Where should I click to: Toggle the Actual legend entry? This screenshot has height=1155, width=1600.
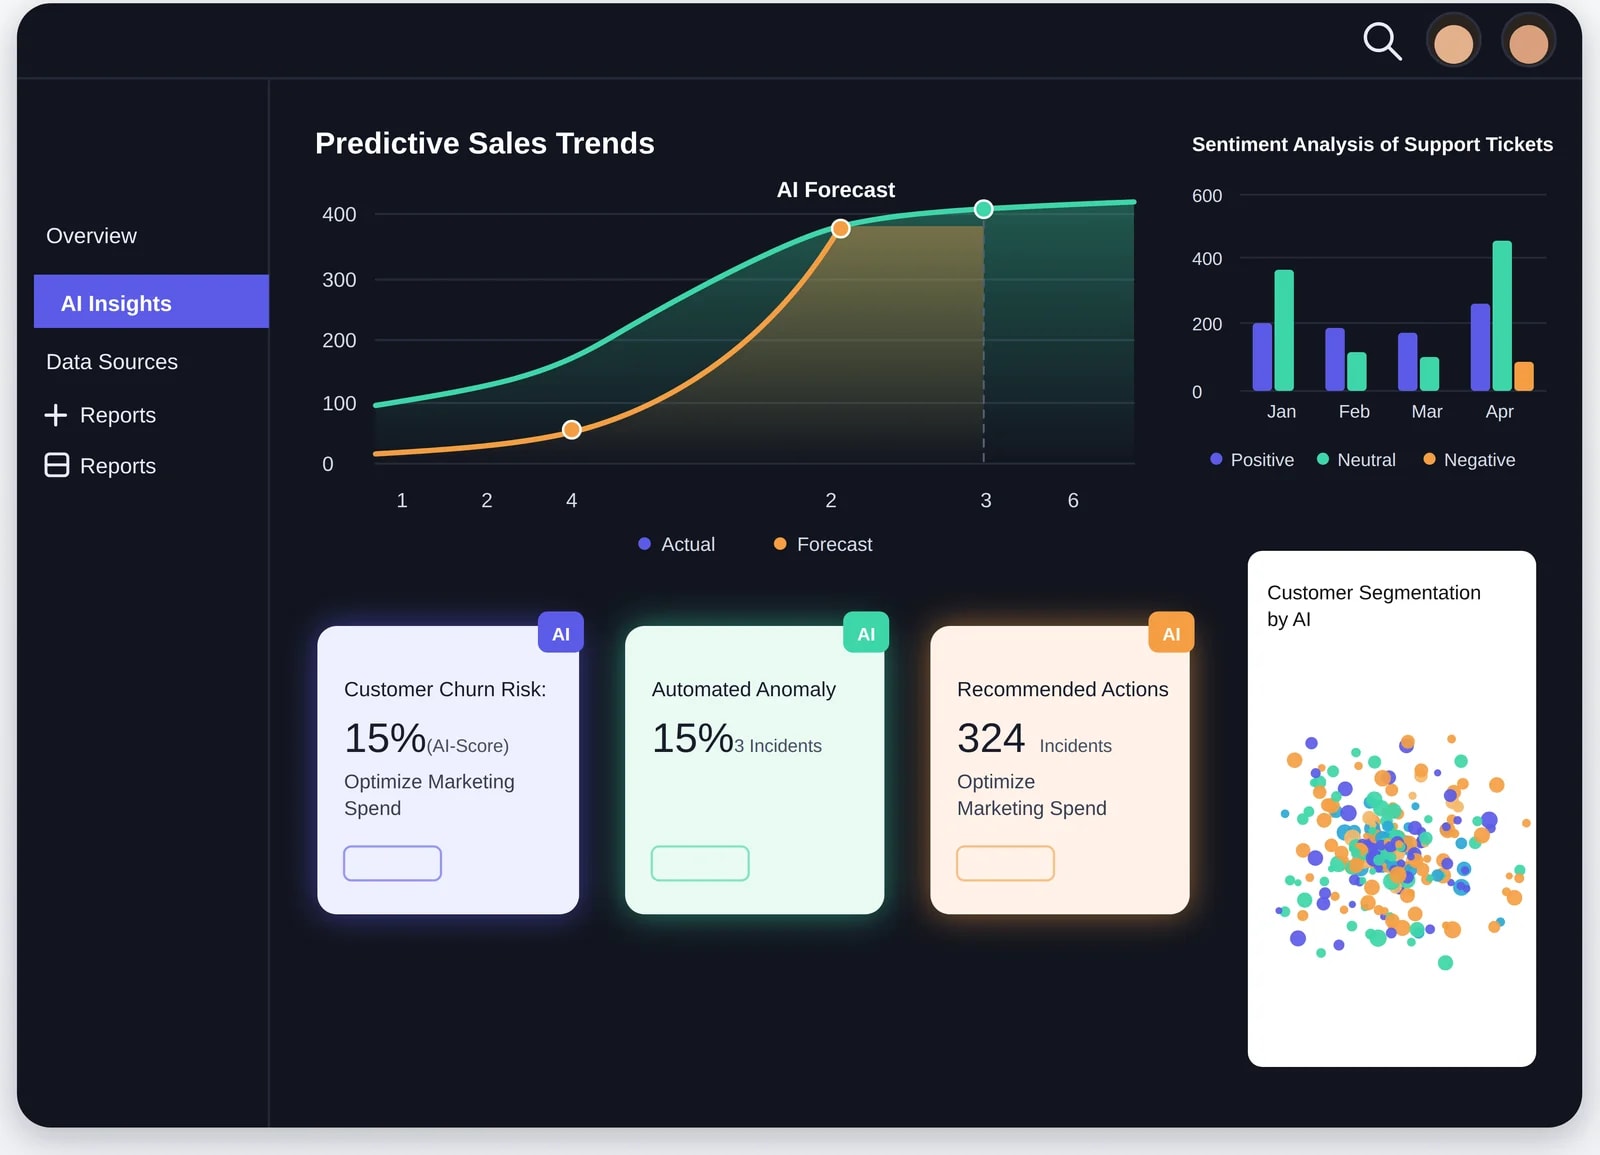[x=677, y=544]
